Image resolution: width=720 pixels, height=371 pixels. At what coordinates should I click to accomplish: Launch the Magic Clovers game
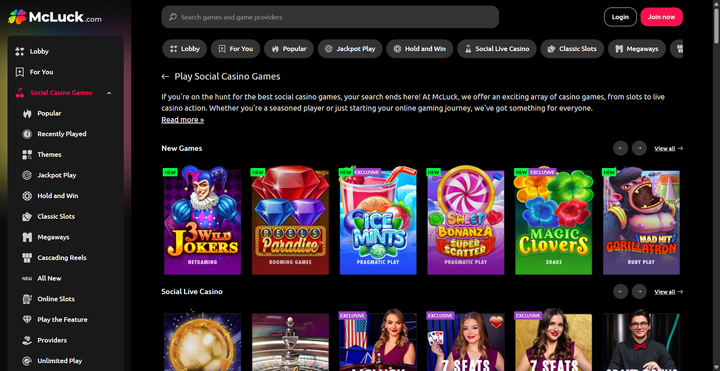[553, 220]
